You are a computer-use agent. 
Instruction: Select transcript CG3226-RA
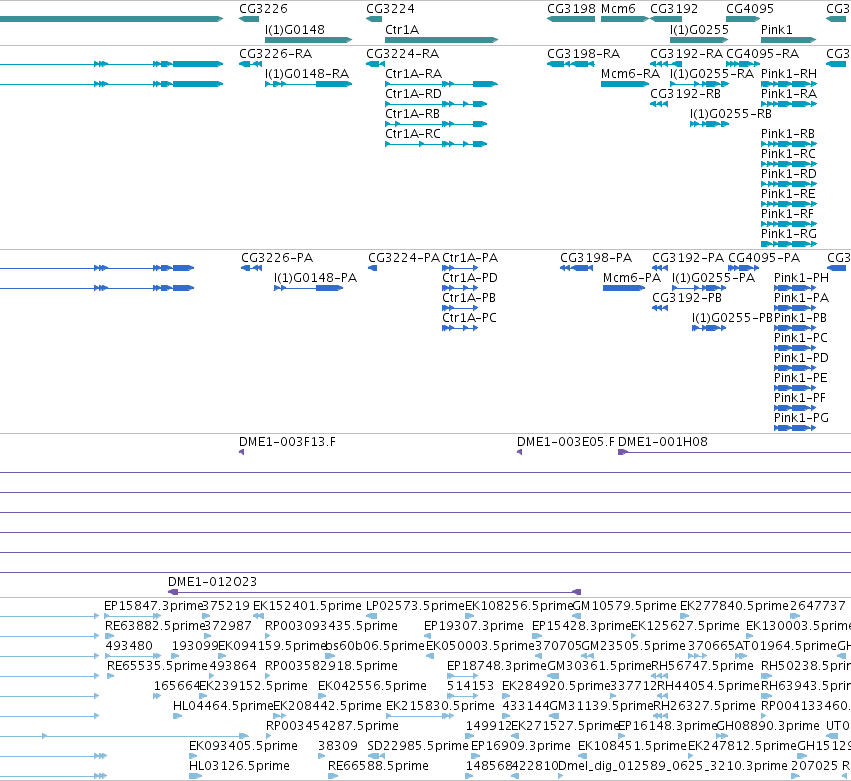pos(276,54)
